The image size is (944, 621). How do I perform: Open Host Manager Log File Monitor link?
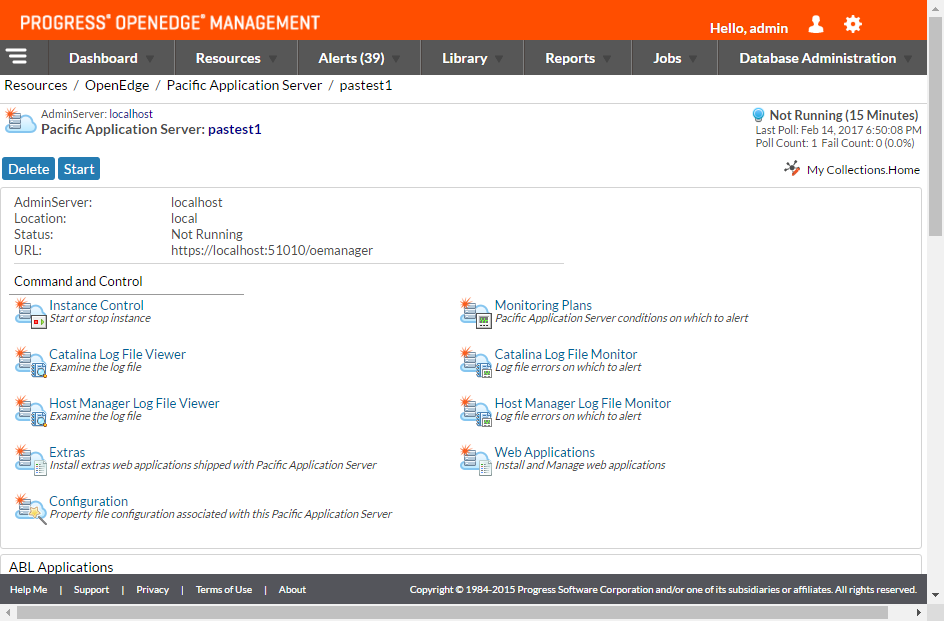582,403
